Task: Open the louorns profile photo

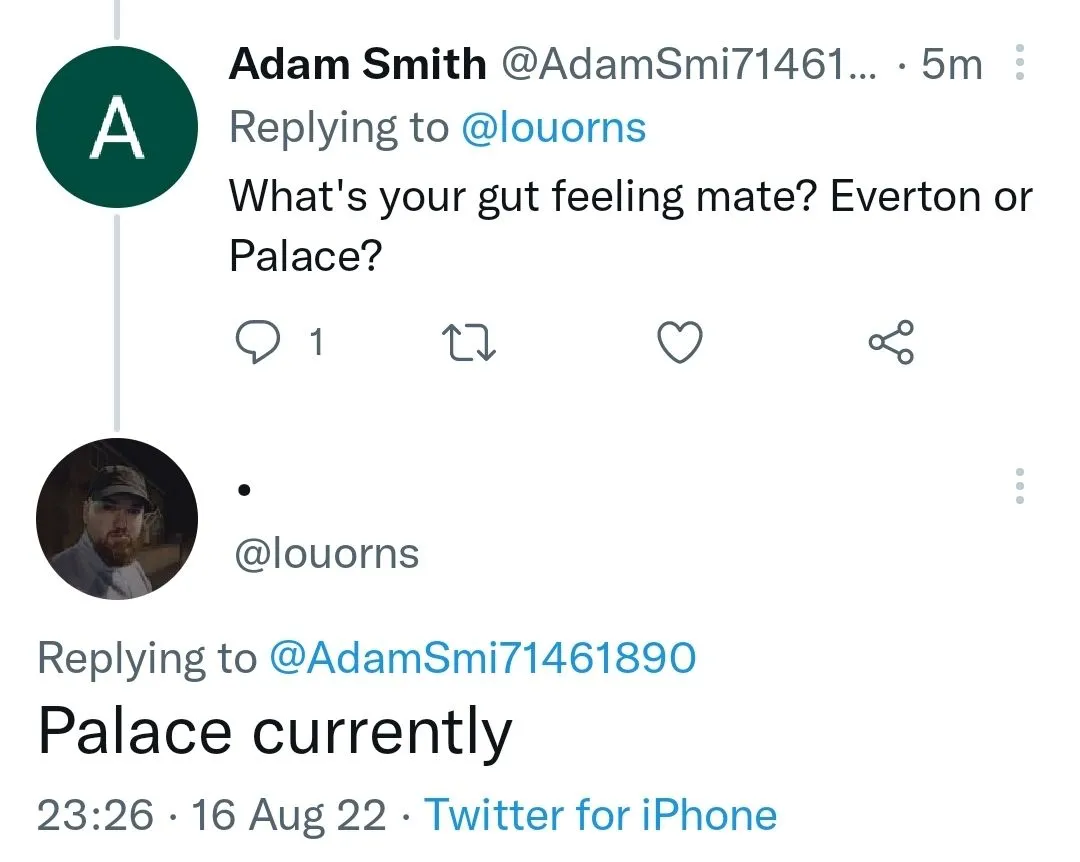Action: pos(117,519)
